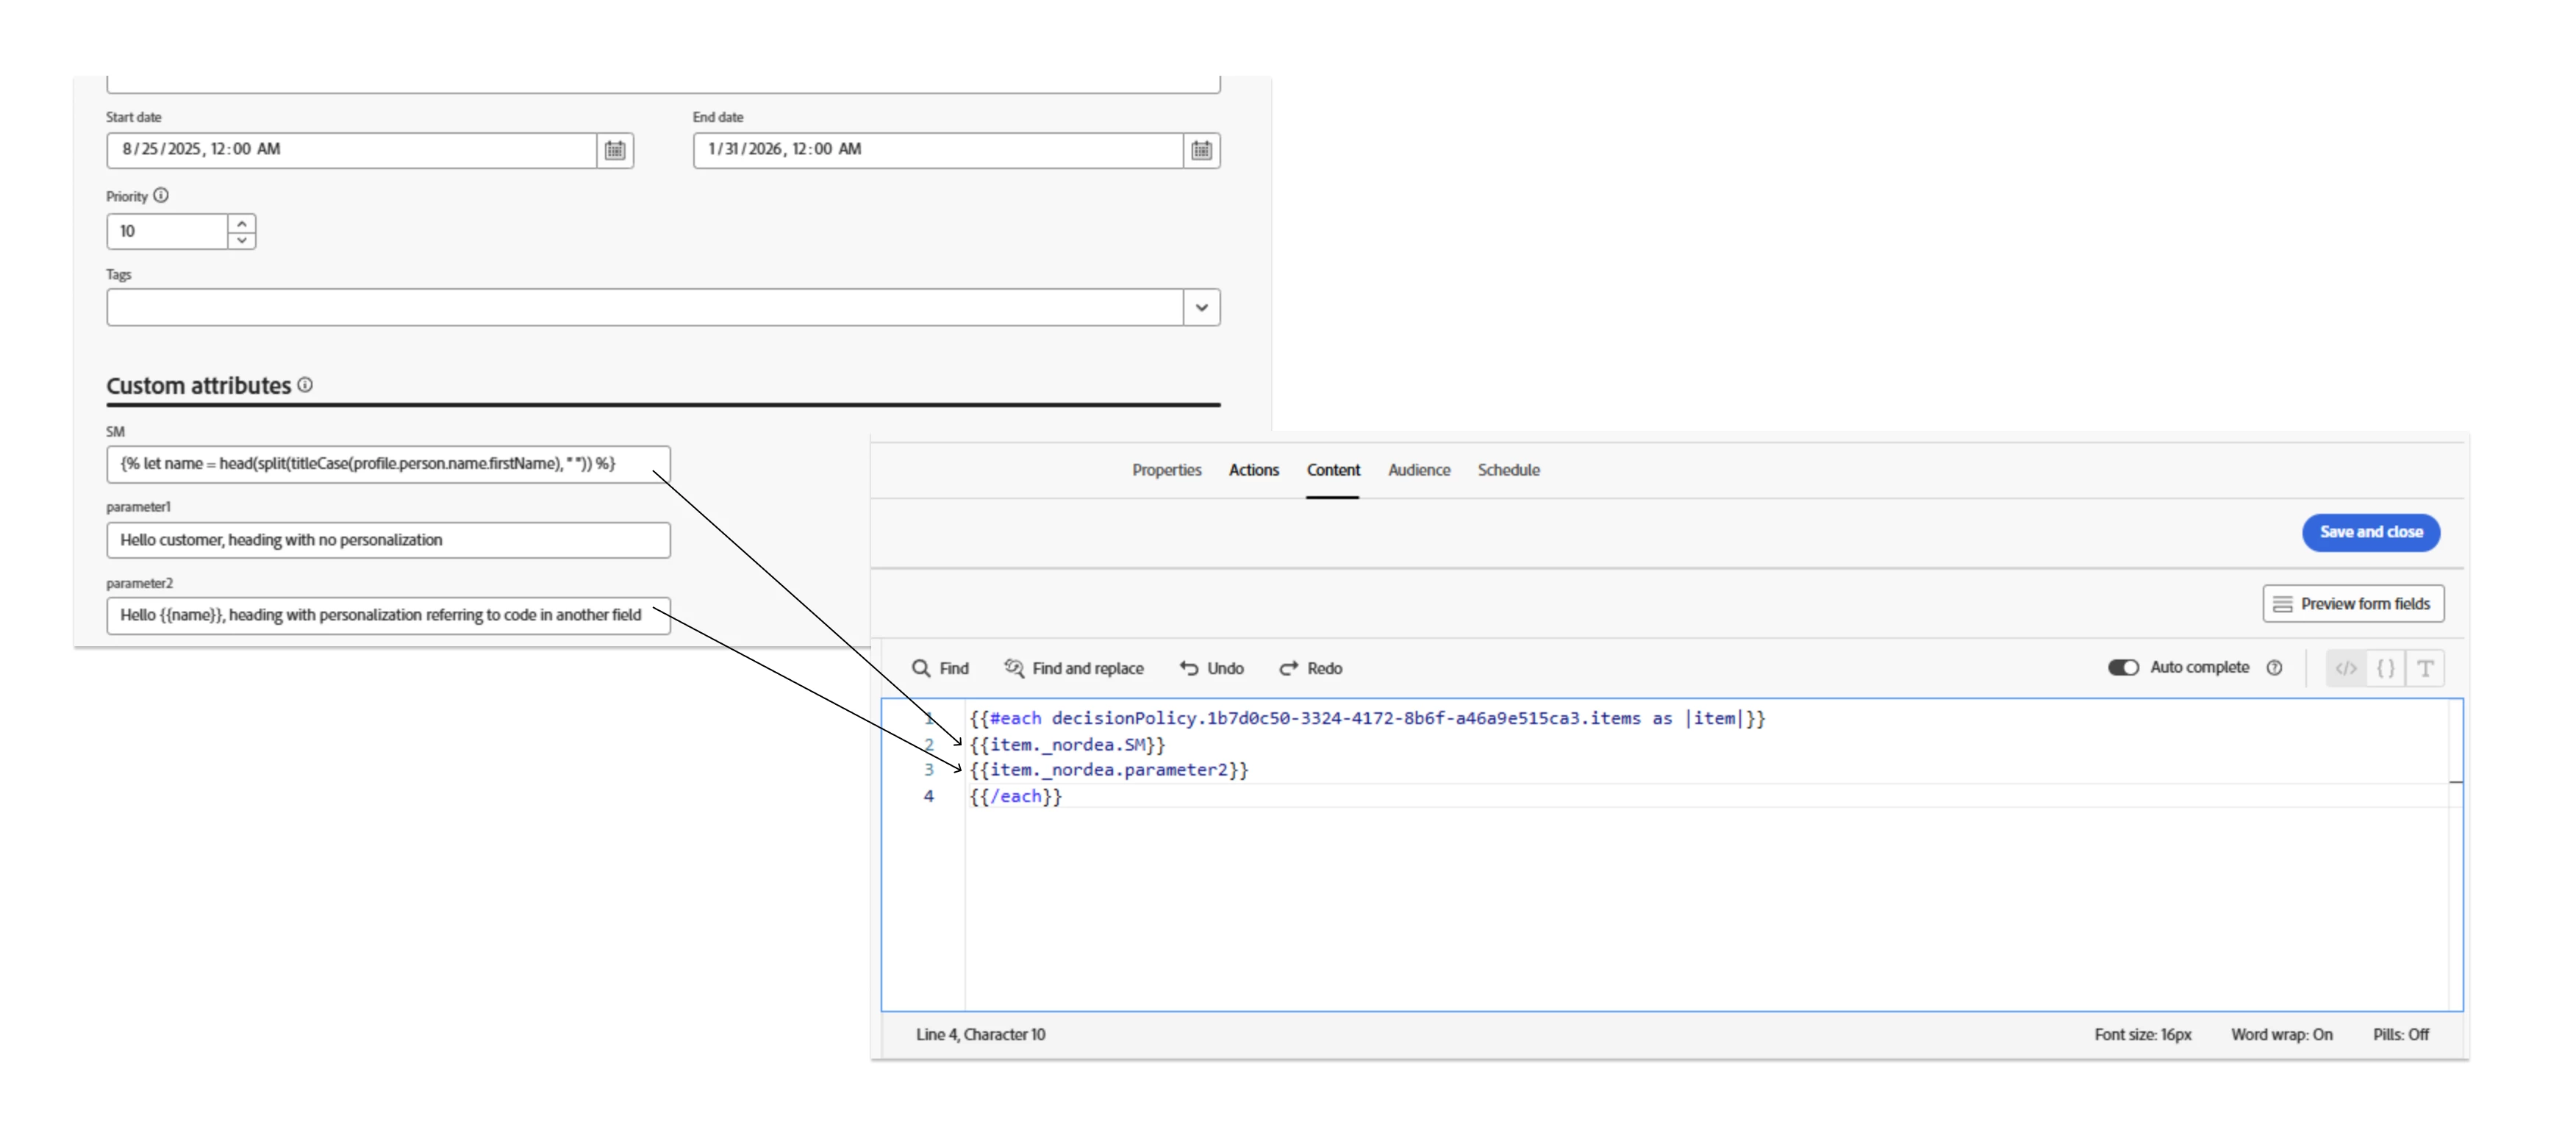Decrease Priority with the down stepper arrow

click(x=242, y=240)
